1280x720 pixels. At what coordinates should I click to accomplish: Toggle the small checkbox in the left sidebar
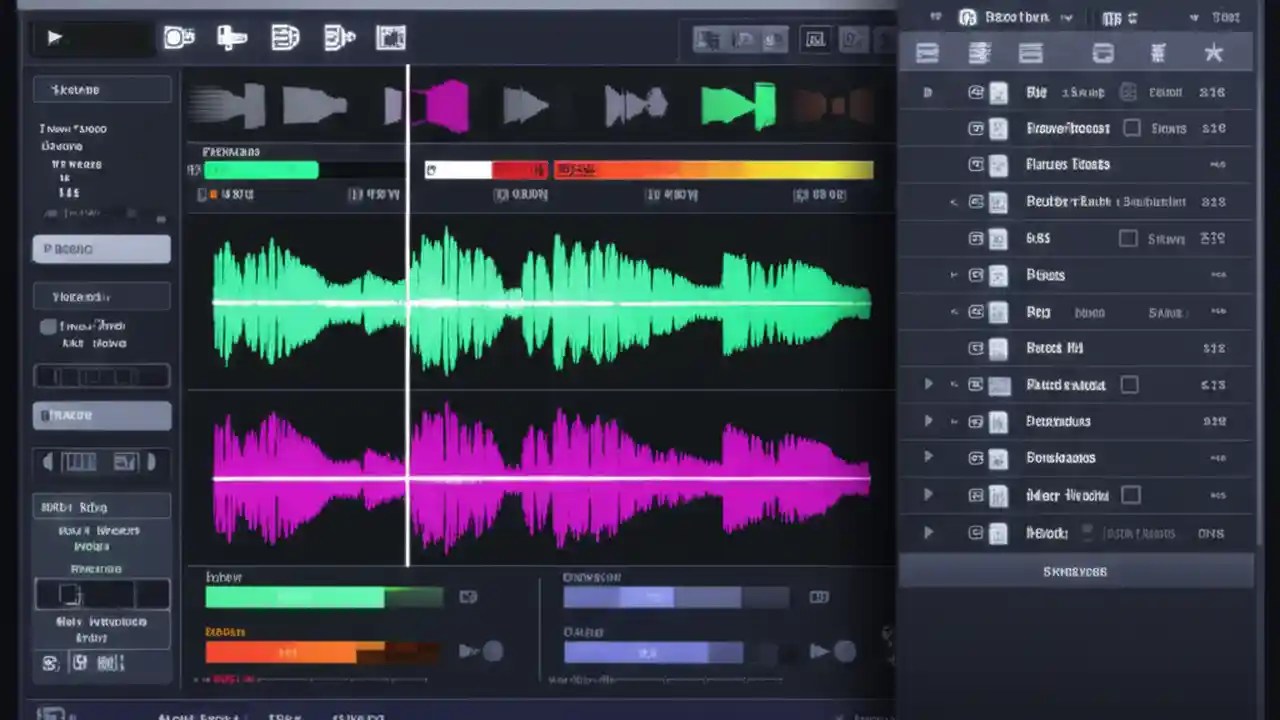[47, 326]
